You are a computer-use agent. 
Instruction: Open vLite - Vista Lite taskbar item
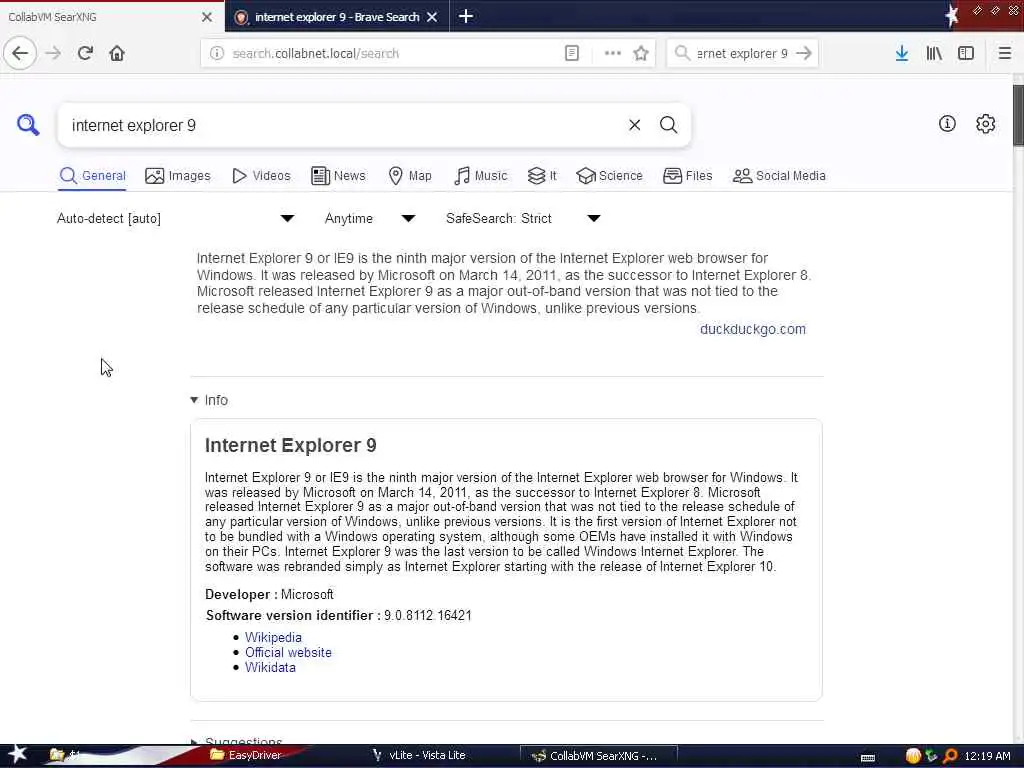[419, 755]
